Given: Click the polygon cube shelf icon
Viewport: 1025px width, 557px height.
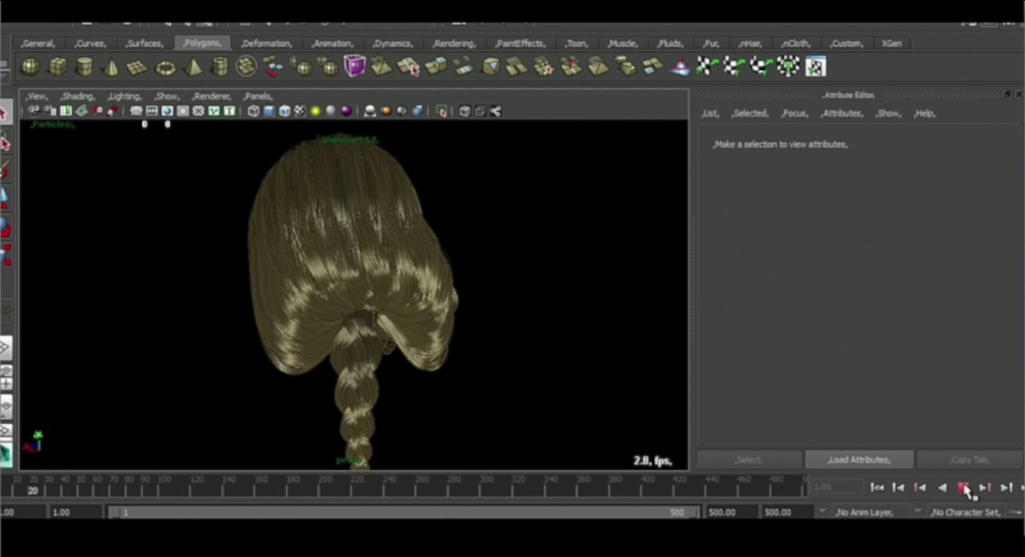Looking at the screenshot, I should point(58,67).
